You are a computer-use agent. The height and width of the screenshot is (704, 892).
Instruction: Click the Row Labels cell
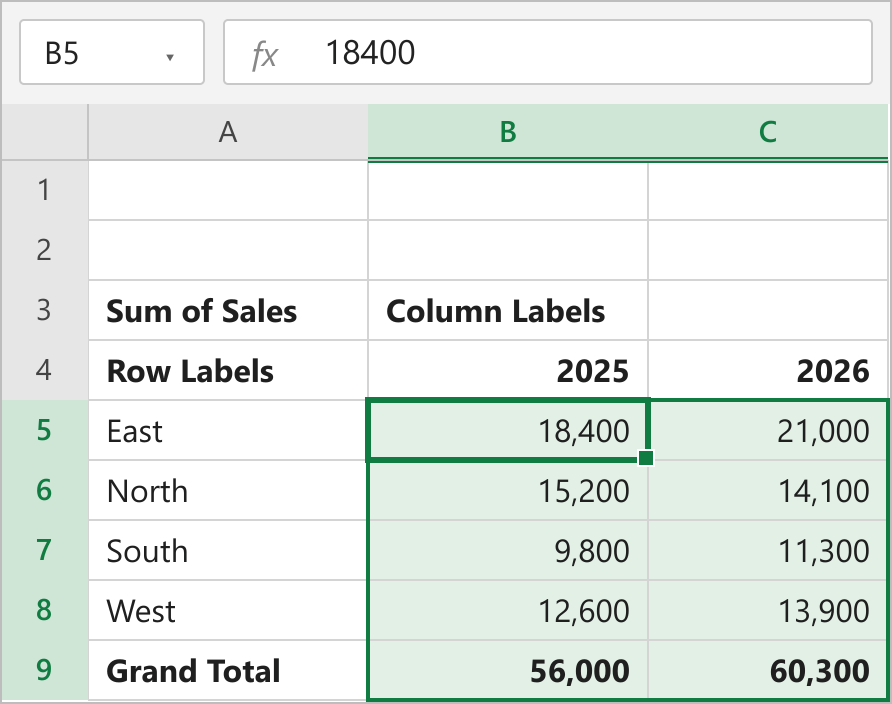[x=228, y=370]
